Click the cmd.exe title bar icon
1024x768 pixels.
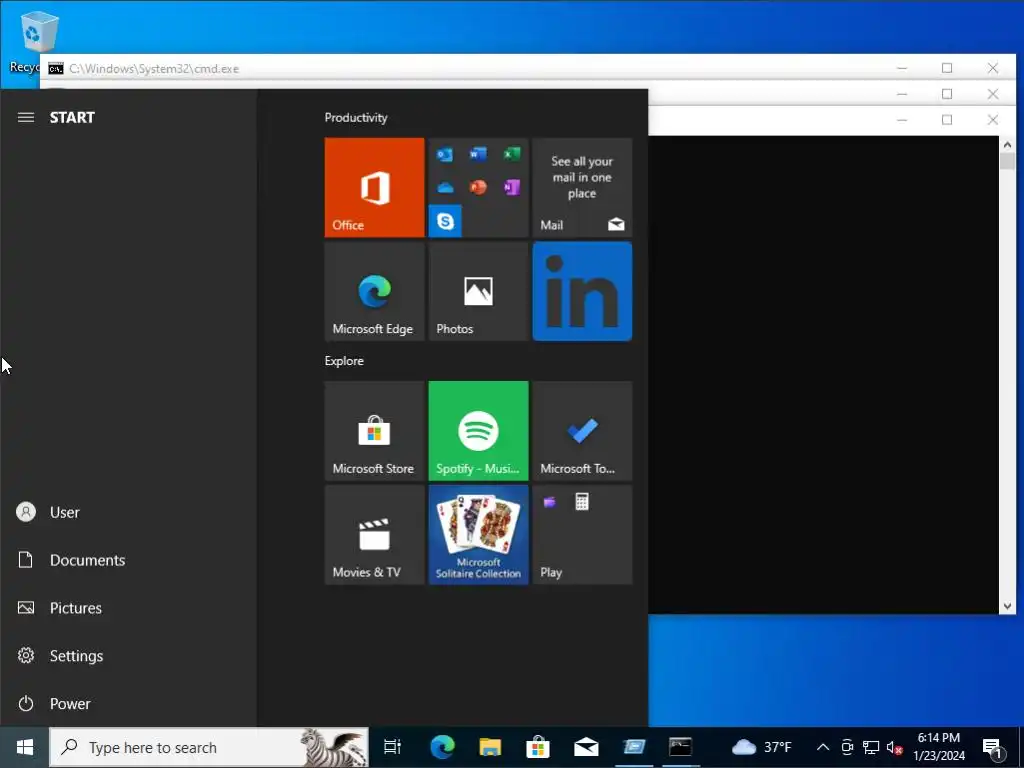[56, 69]
